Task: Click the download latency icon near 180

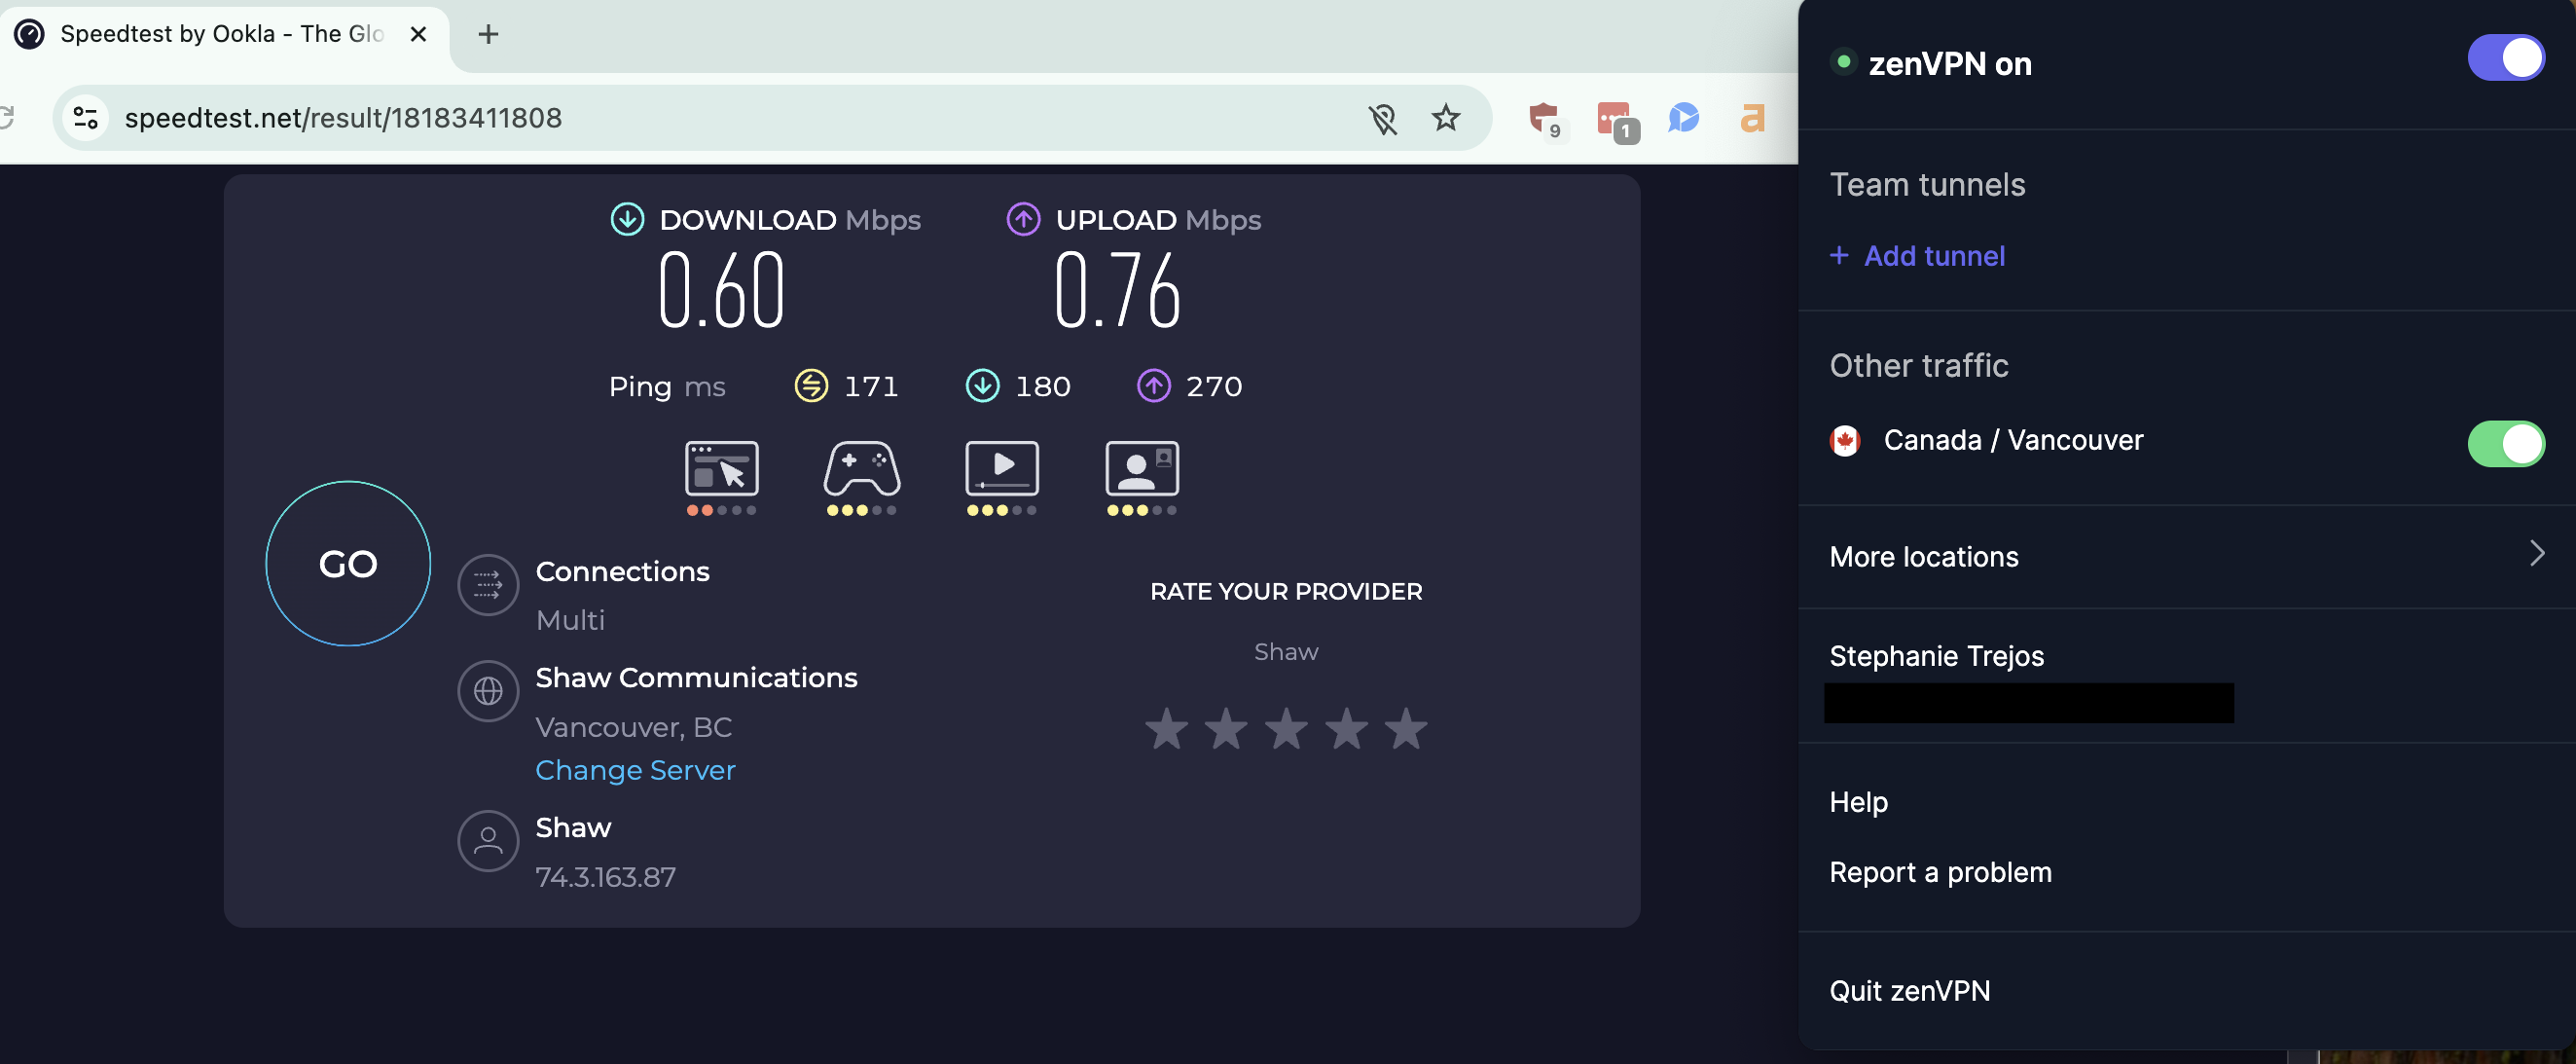Action: pyautogui.click(x=982, y=386)
